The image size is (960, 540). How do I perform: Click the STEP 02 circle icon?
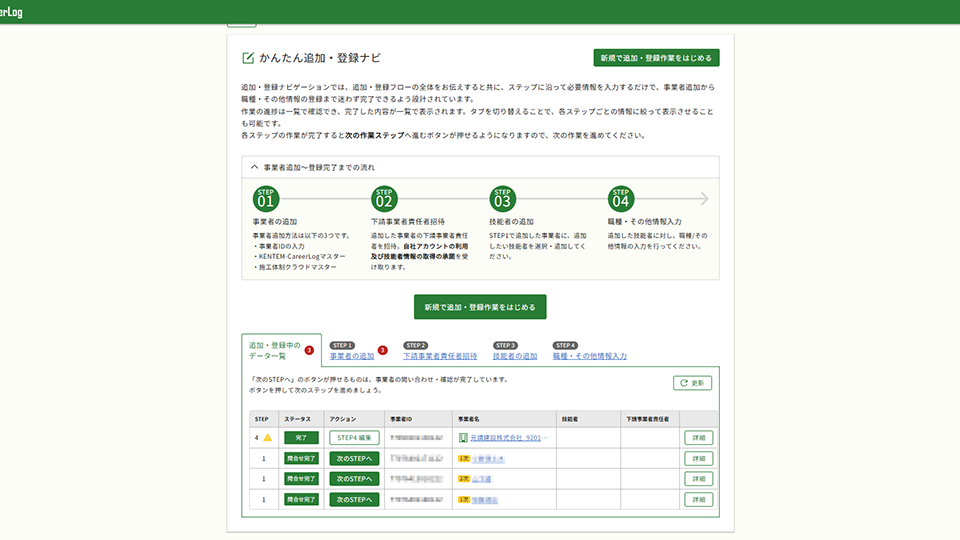pyautogui.click(x=384, y=199)
